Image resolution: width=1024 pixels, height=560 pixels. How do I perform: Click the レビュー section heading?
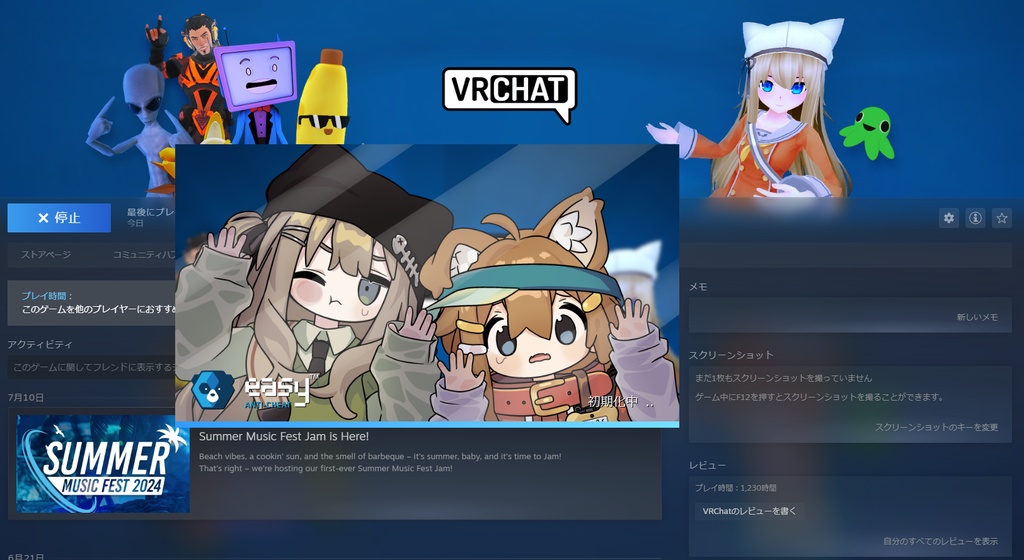coord(707,465)
